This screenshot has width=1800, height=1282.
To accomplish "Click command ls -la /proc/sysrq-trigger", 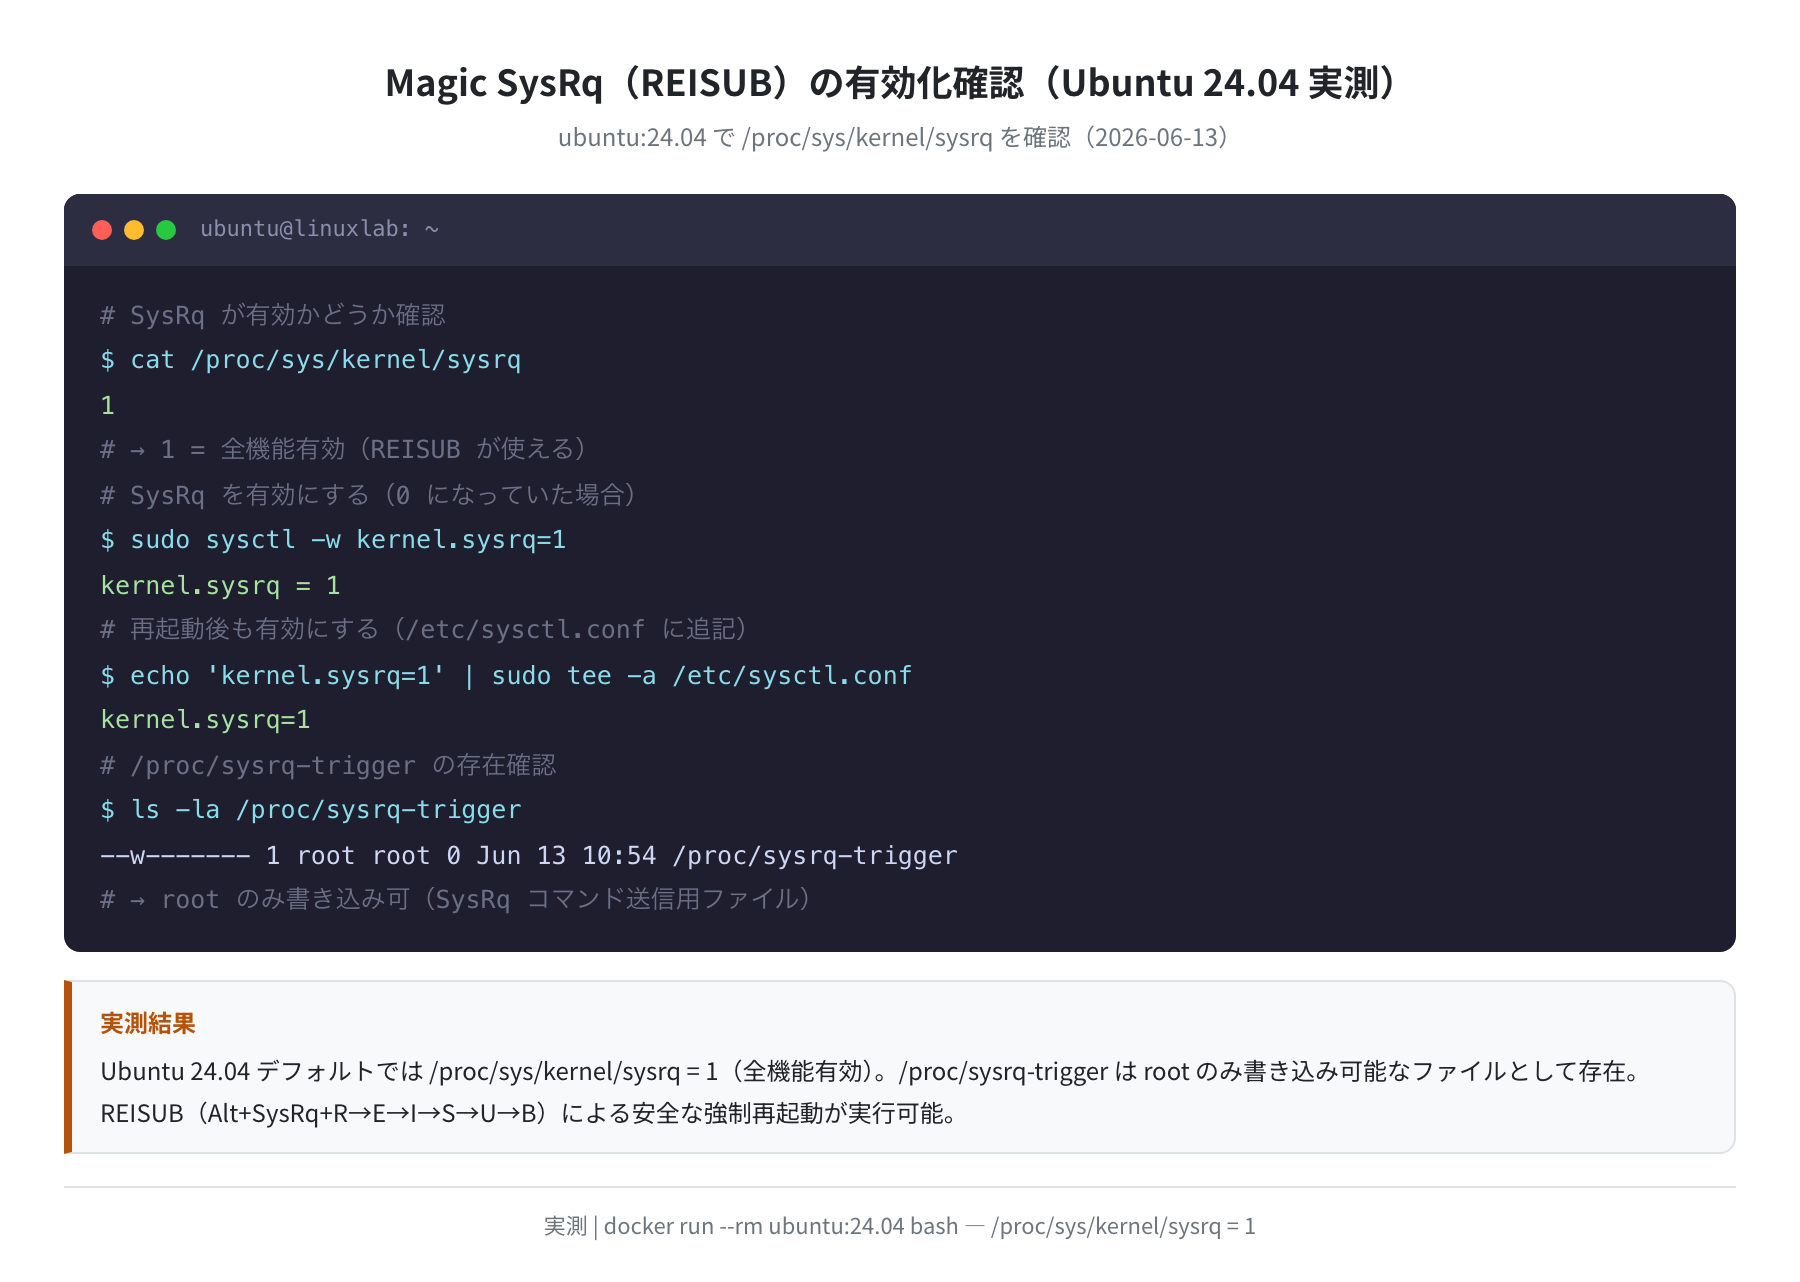I will coord(311,810).
